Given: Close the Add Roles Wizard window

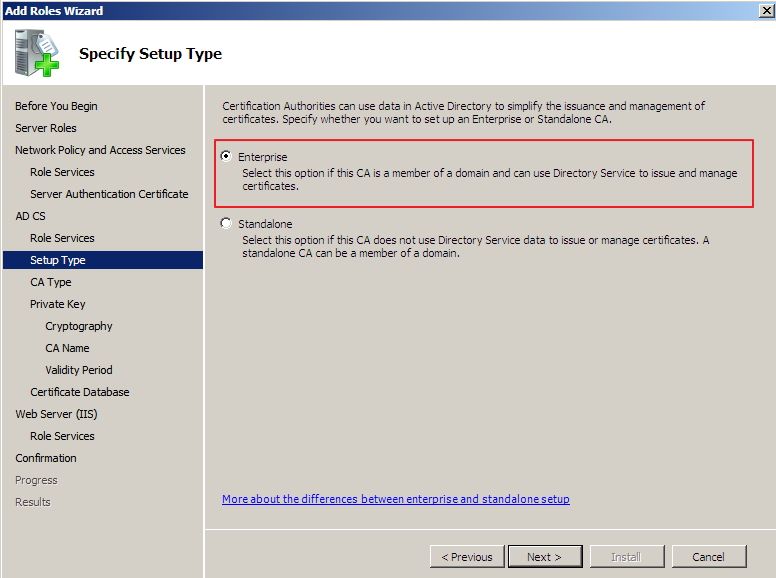Looking at the screenshot, I should coord(765,11).
